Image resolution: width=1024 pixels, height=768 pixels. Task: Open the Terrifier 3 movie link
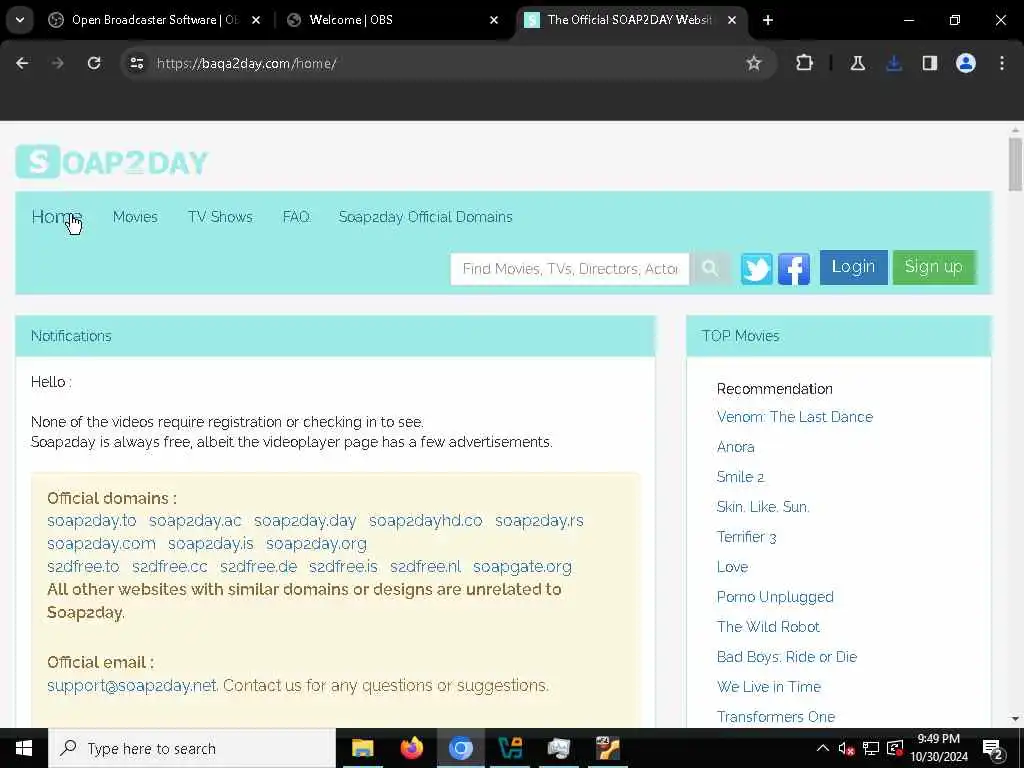click(746, 537)
